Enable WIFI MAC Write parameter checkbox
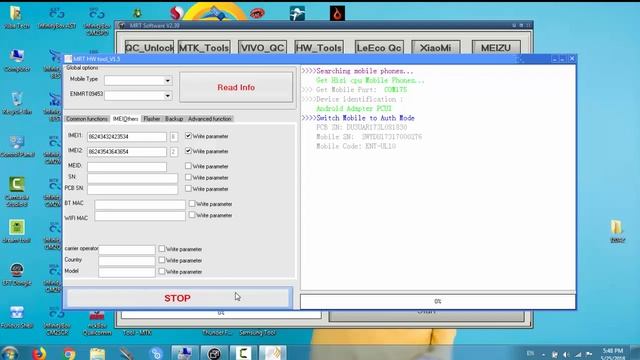 tap(192, 215)
